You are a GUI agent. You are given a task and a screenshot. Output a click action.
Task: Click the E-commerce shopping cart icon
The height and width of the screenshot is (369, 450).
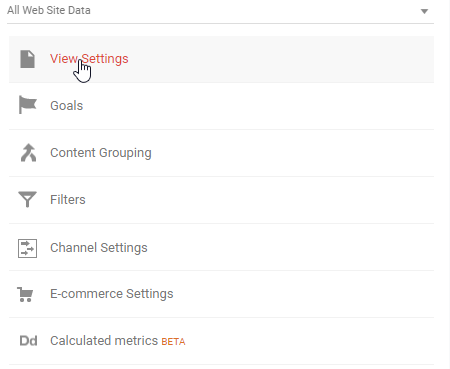(x=25, y=294)
